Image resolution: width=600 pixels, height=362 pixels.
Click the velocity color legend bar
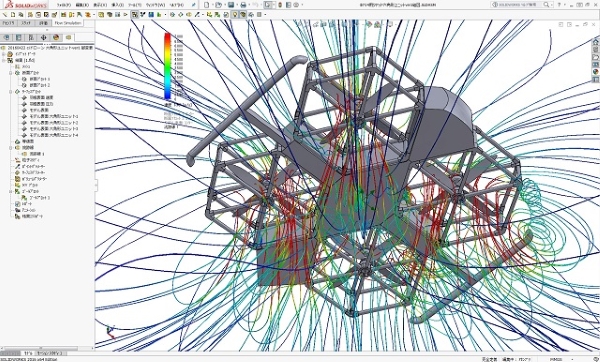coord(168,66)
